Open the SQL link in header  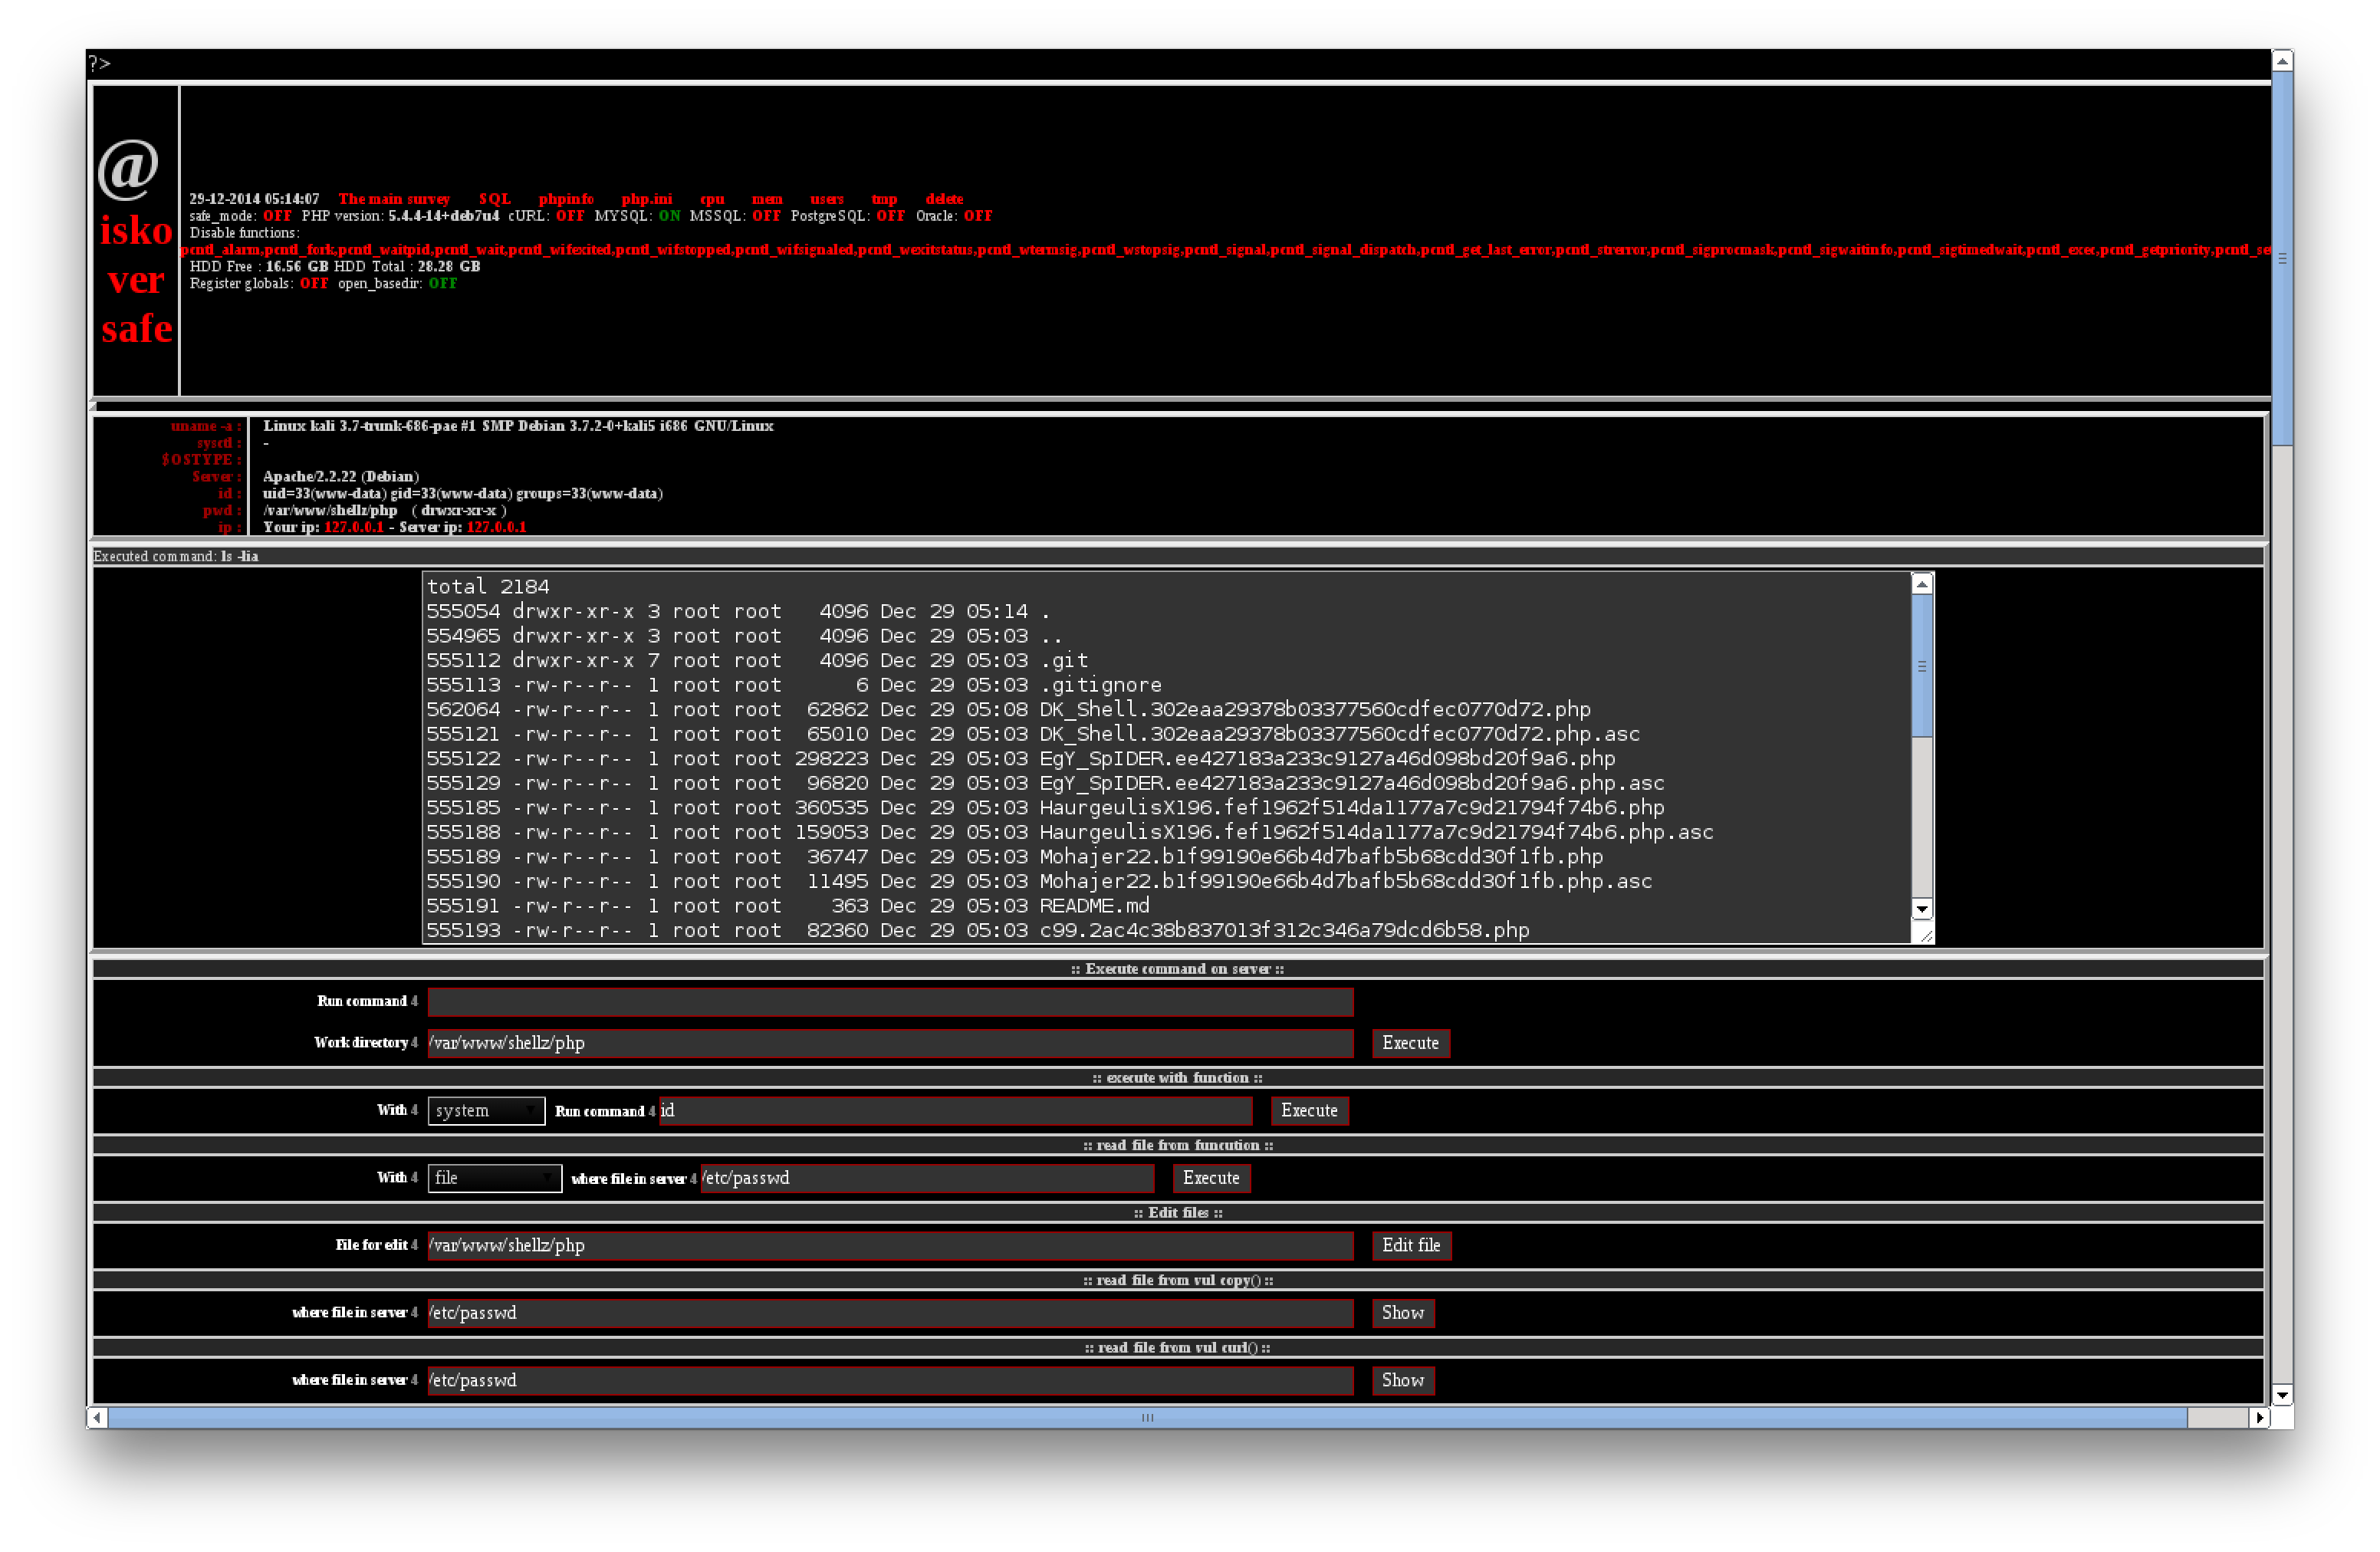click(x=494, y=199)
